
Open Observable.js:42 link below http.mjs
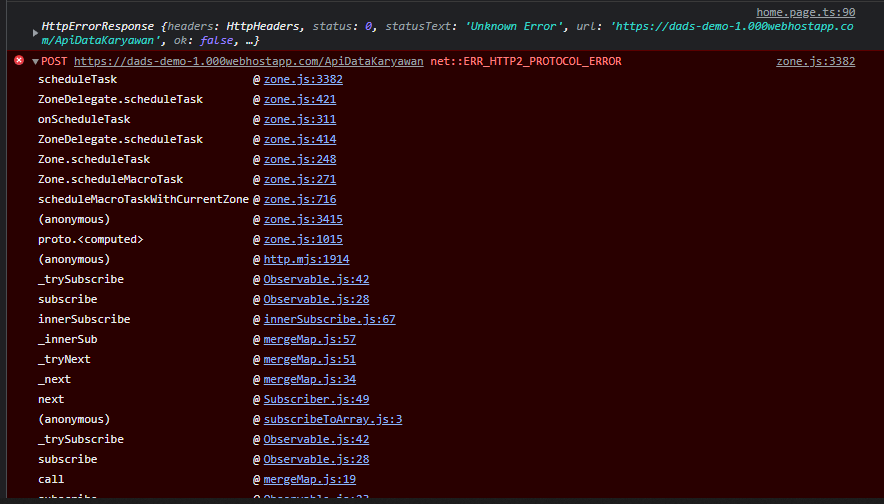pyautogui.click(x=316, y=280)
